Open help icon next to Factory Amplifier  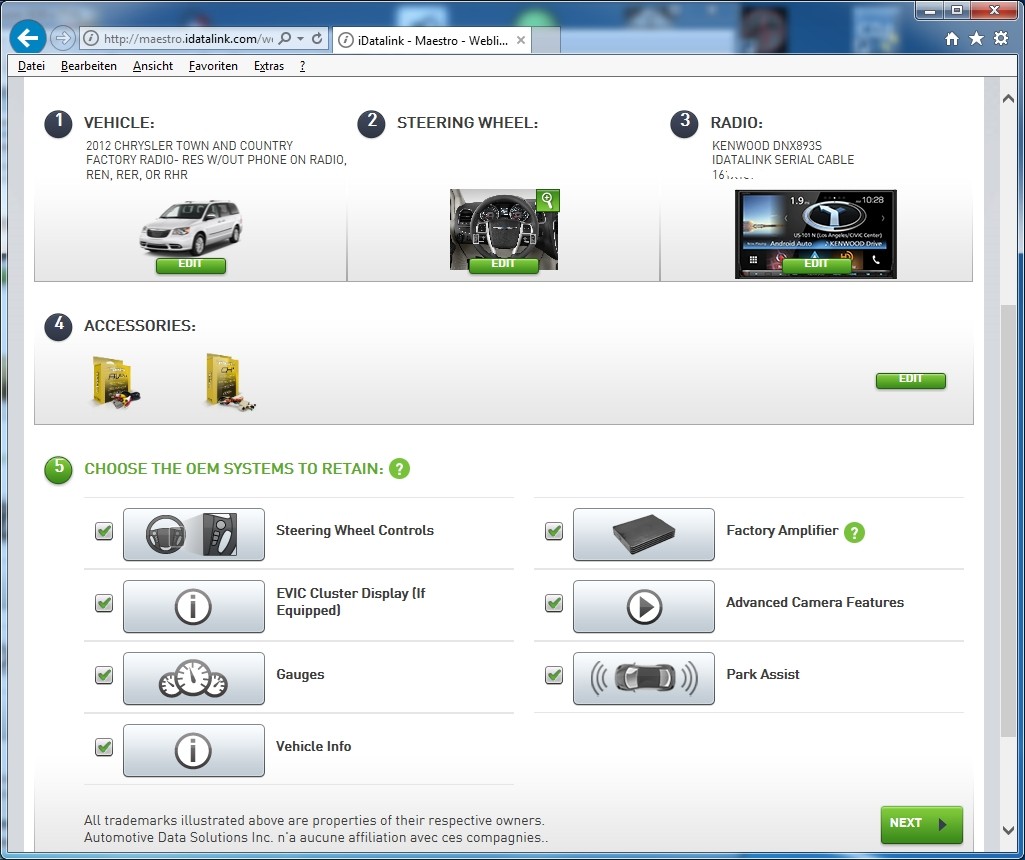point(854,532)
